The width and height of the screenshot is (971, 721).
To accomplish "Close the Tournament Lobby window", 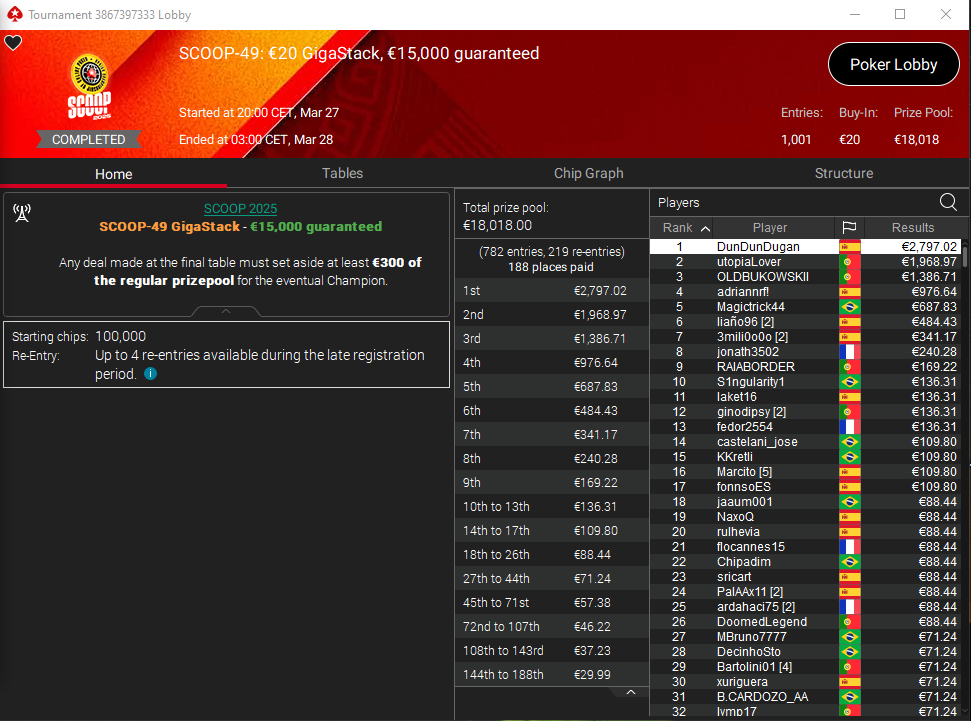I will pos(946,14).
